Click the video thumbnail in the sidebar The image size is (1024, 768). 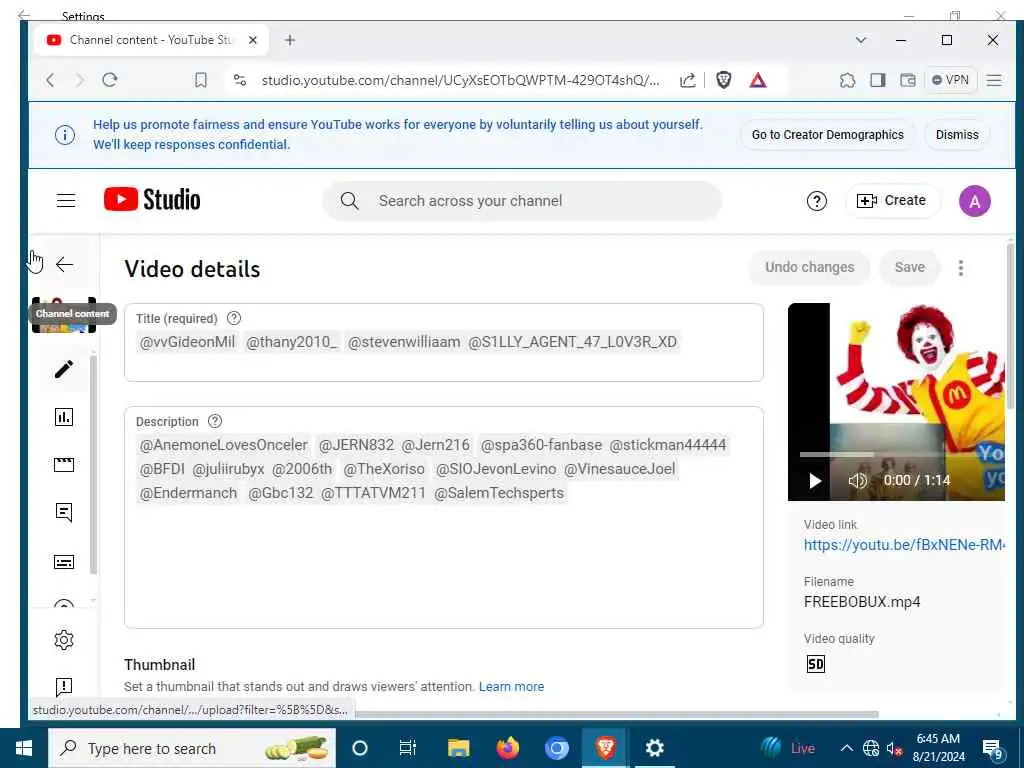[x=64, y=315]
